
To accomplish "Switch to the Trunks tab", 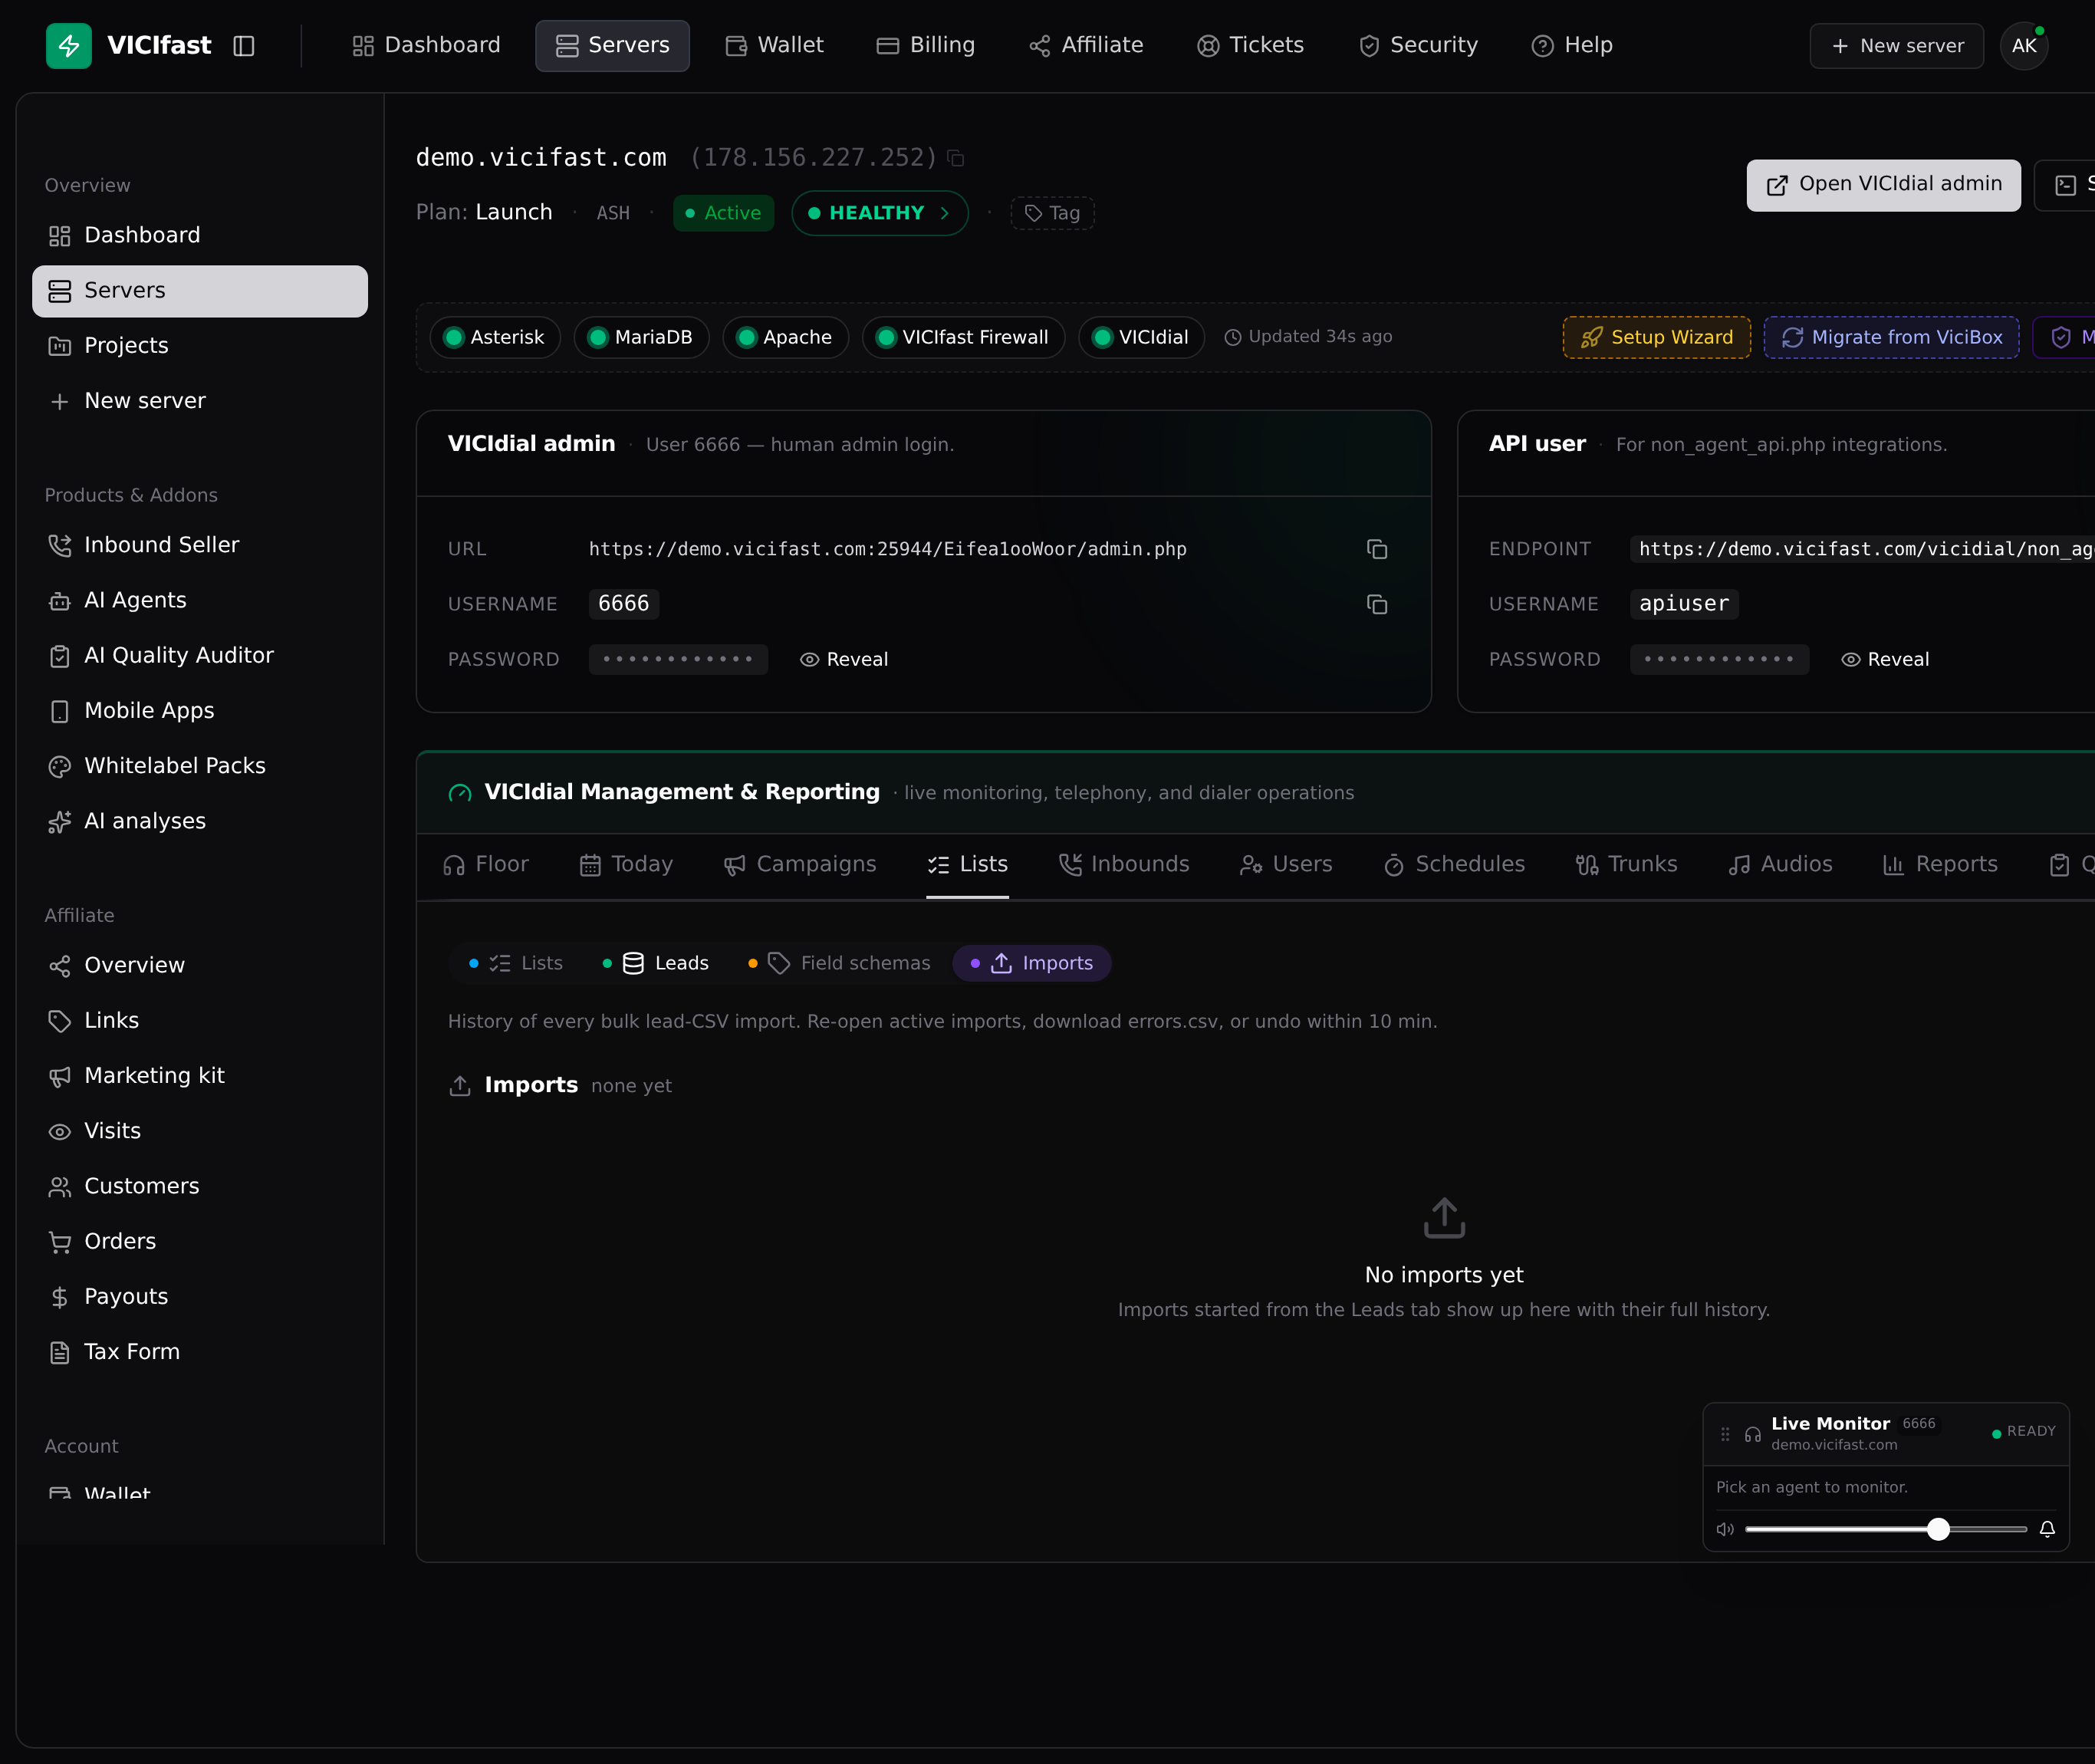I will 1626,865.
